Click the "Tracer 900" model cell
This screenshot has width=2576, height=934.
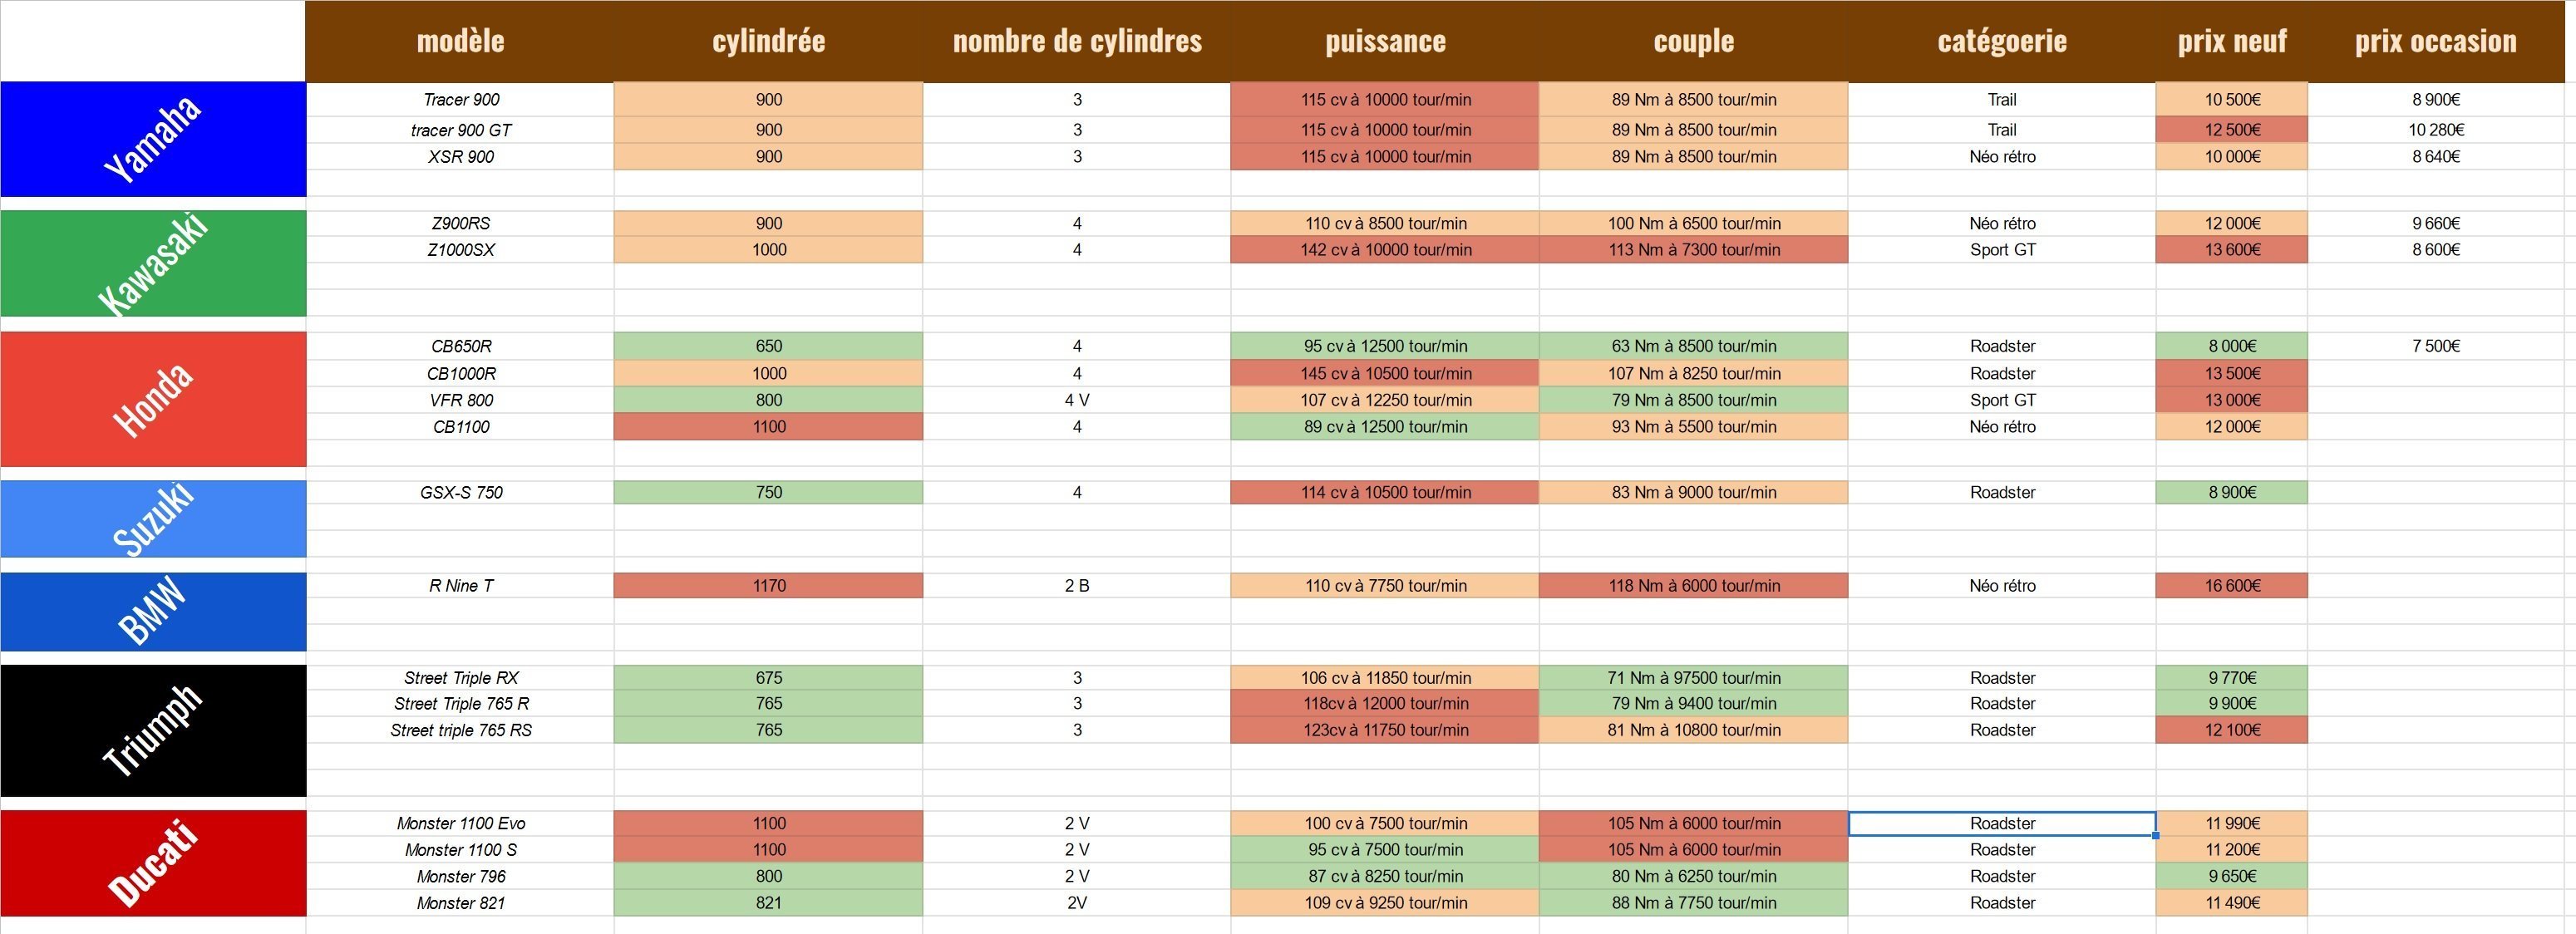click(x=461, y=100)
